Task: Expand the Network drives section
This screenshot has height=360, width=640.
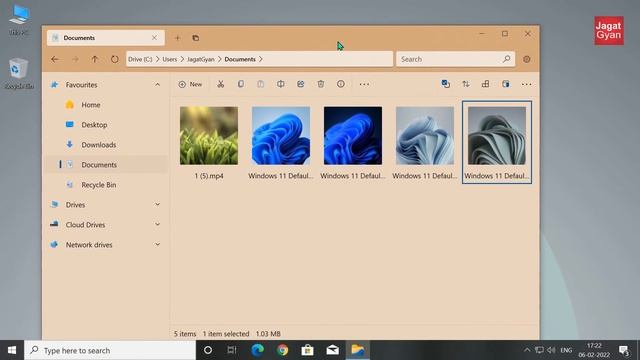Action: [157, 244]
